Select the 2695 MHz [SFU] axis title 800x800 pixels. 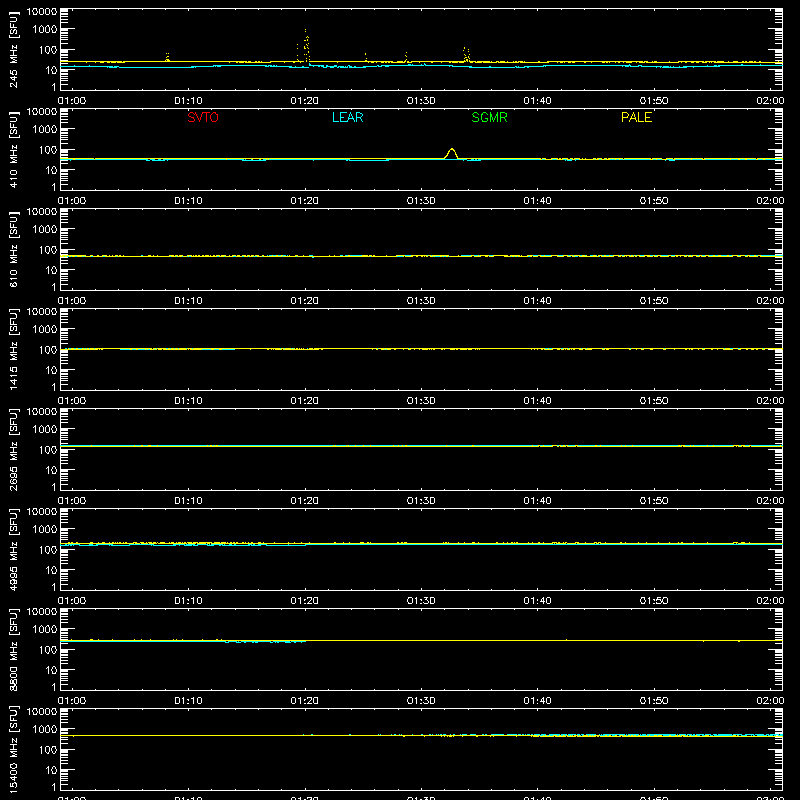[x=13, y=449]
